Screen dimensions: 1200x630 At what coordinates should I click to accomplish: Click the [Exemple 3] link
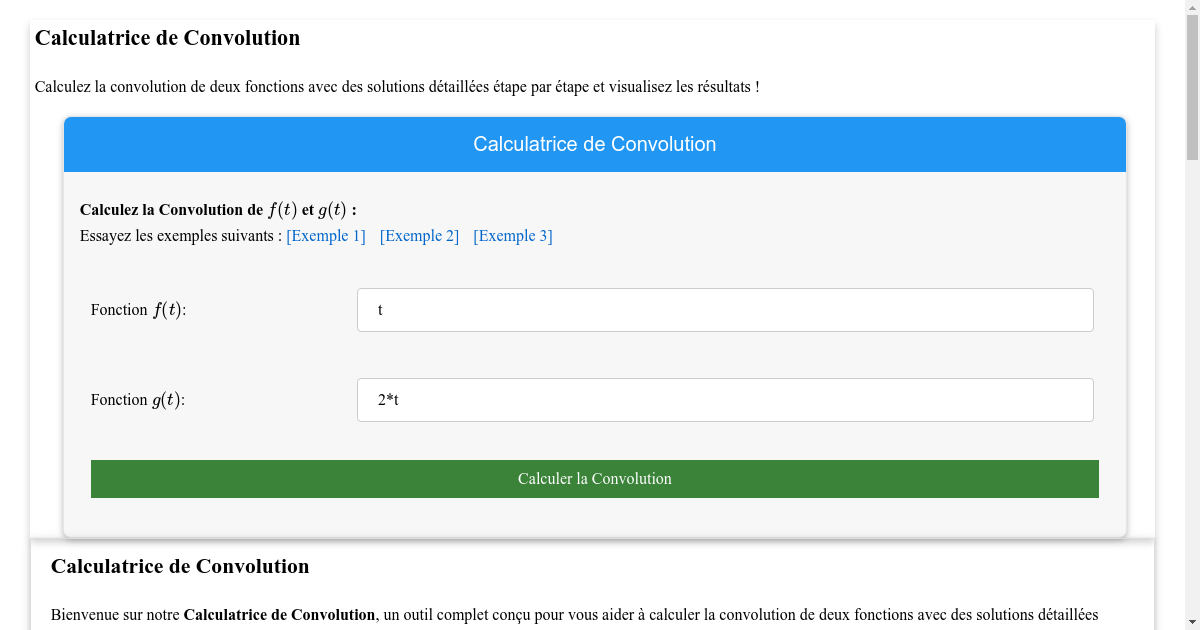point(512,235)
